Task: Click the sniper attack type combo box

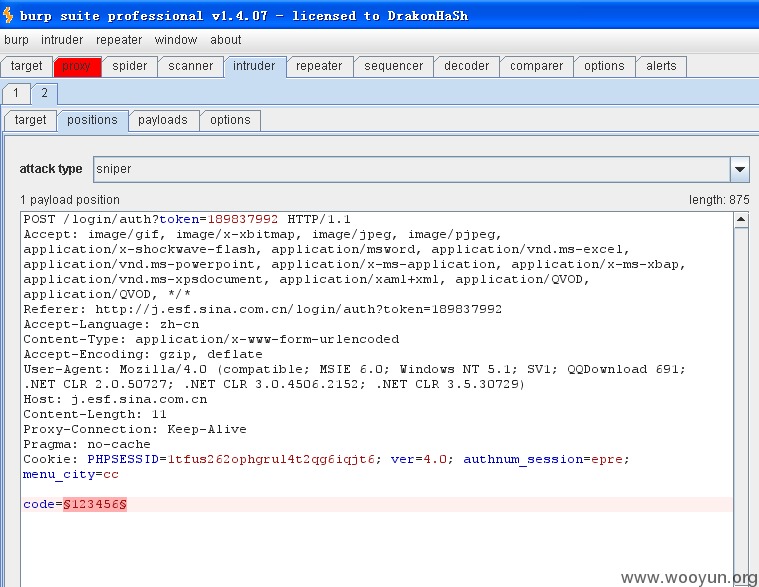Action: pos(421,169)
